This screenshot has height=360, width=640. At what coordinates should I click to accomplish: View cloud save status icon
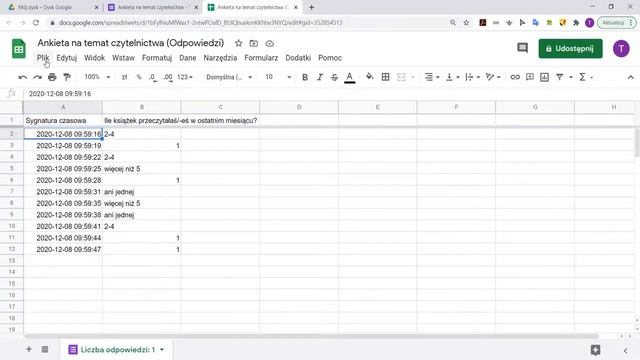point(269,43)
